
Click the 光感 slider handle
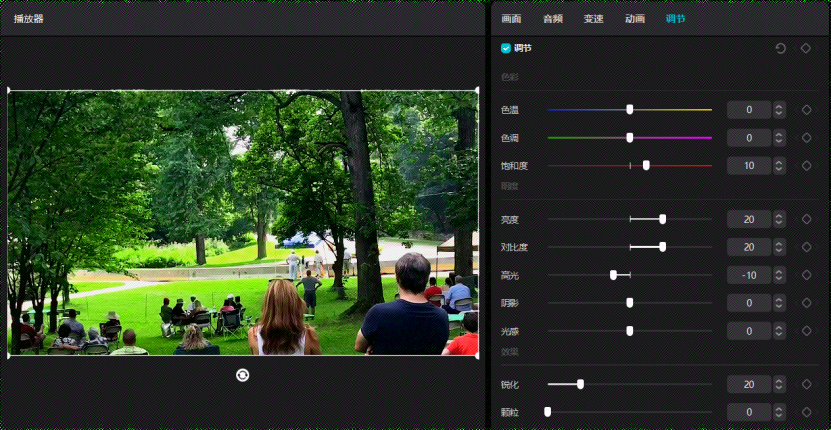[630, 331]
